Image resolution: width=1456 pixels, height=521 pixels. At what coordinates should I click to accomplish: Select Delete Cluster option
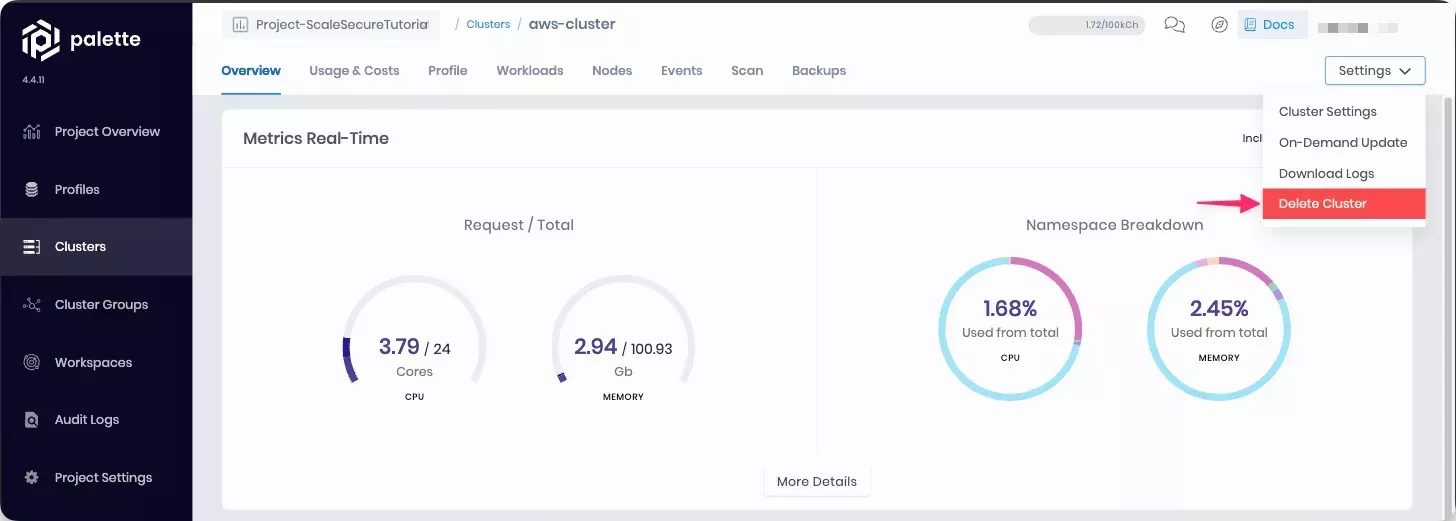[1344, 204]
